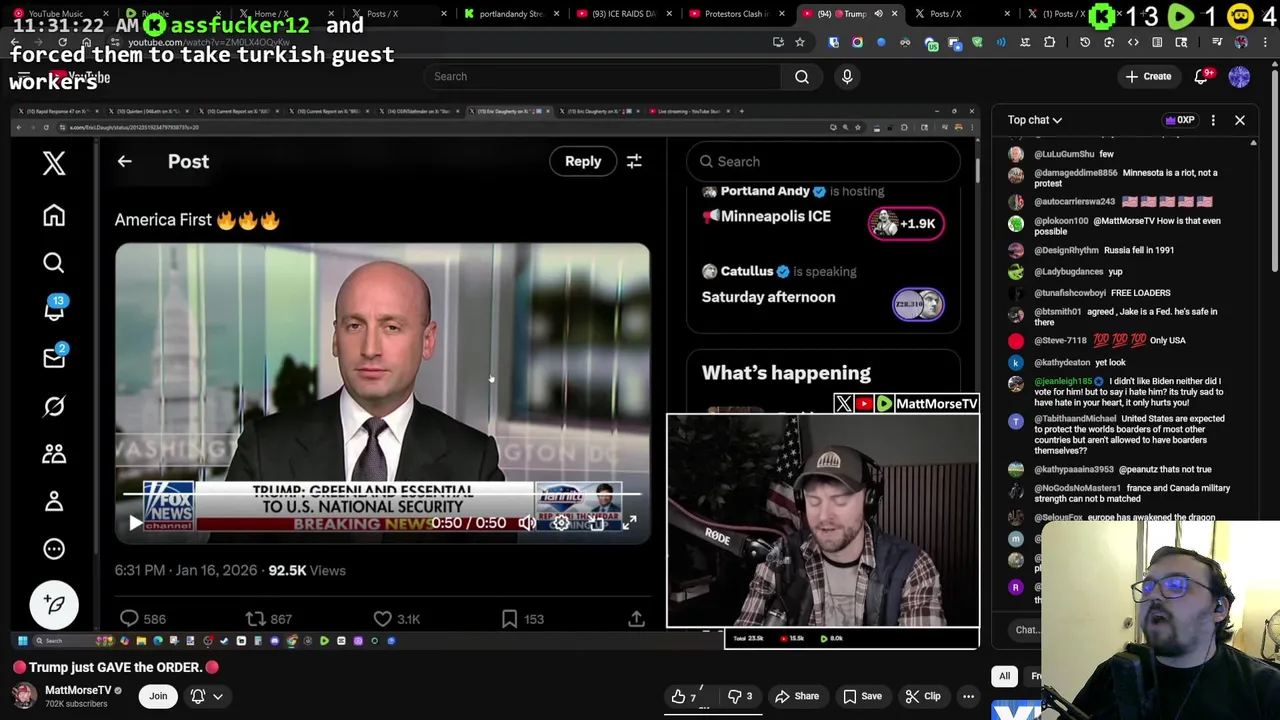Expand notification bell dropdown next to Join
This screenshot has width=1280, height=720.
pos(206,696)
